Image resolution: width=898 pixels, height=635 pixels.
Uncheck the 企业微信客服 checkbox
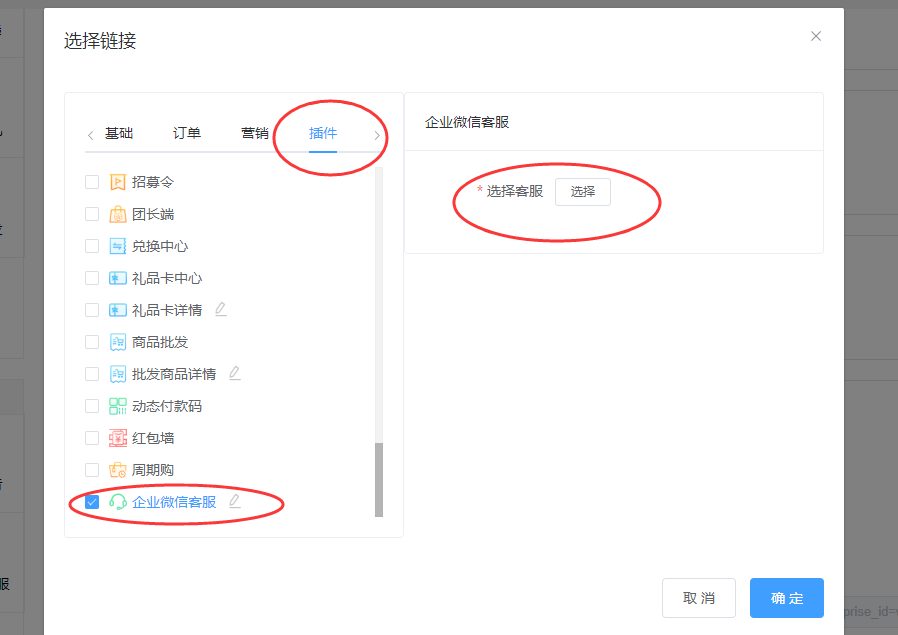[92, 502]
